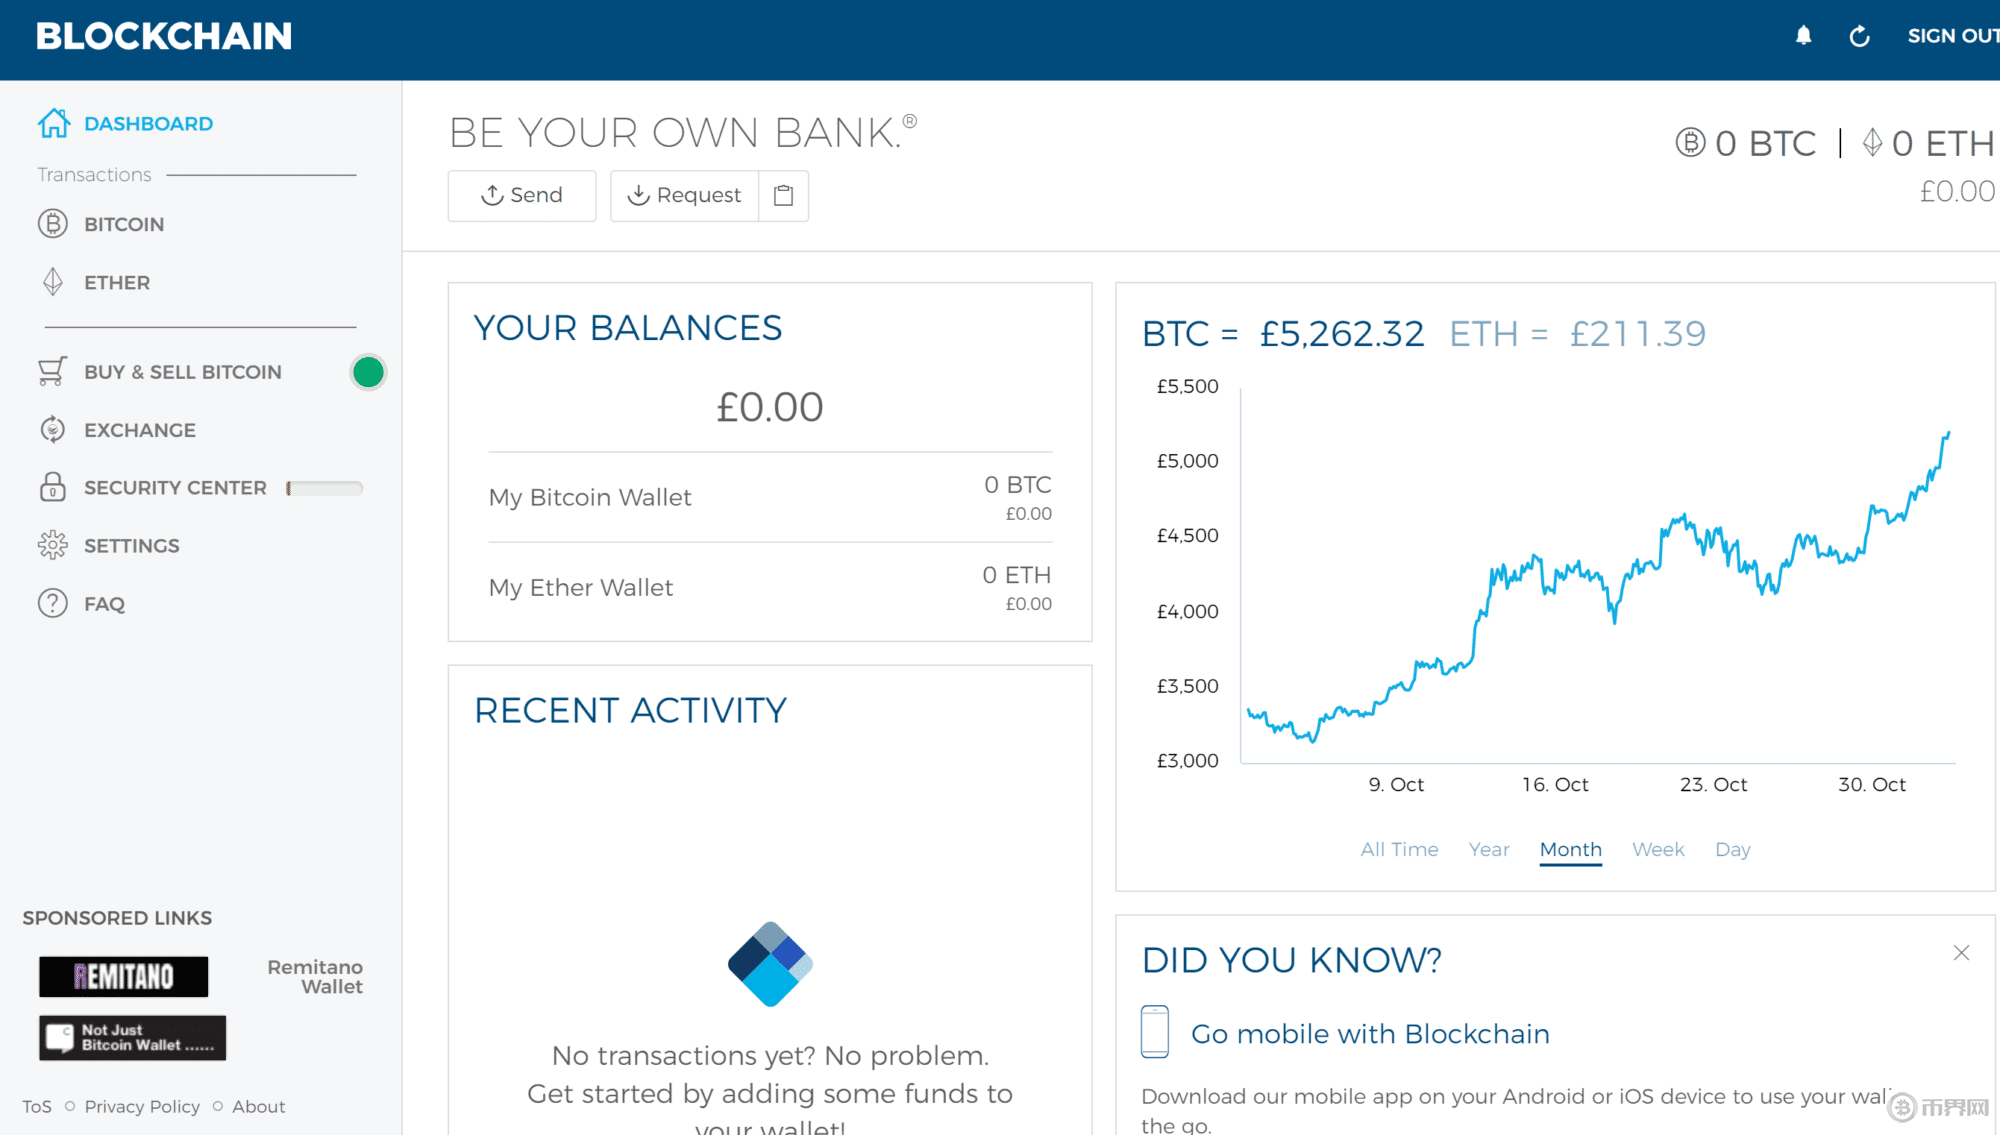Open the Privacy Policy link

coord(142,1106)
